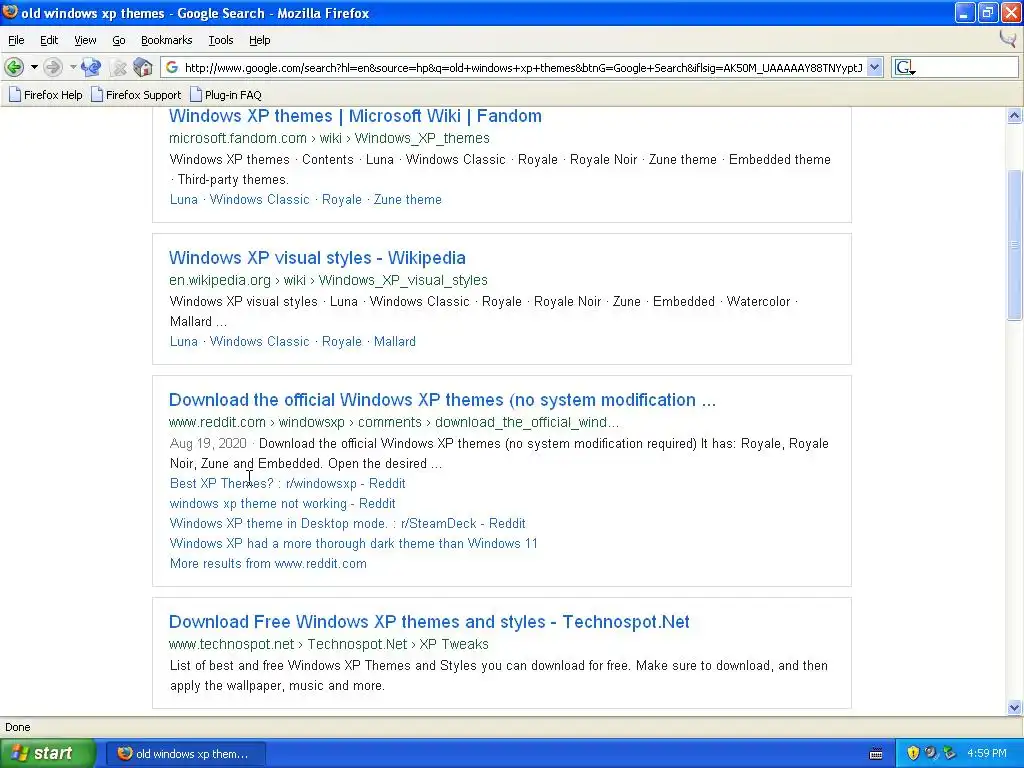Open Windows XP had a more thorough dark theme link
1024x768 pixels.
353,544
